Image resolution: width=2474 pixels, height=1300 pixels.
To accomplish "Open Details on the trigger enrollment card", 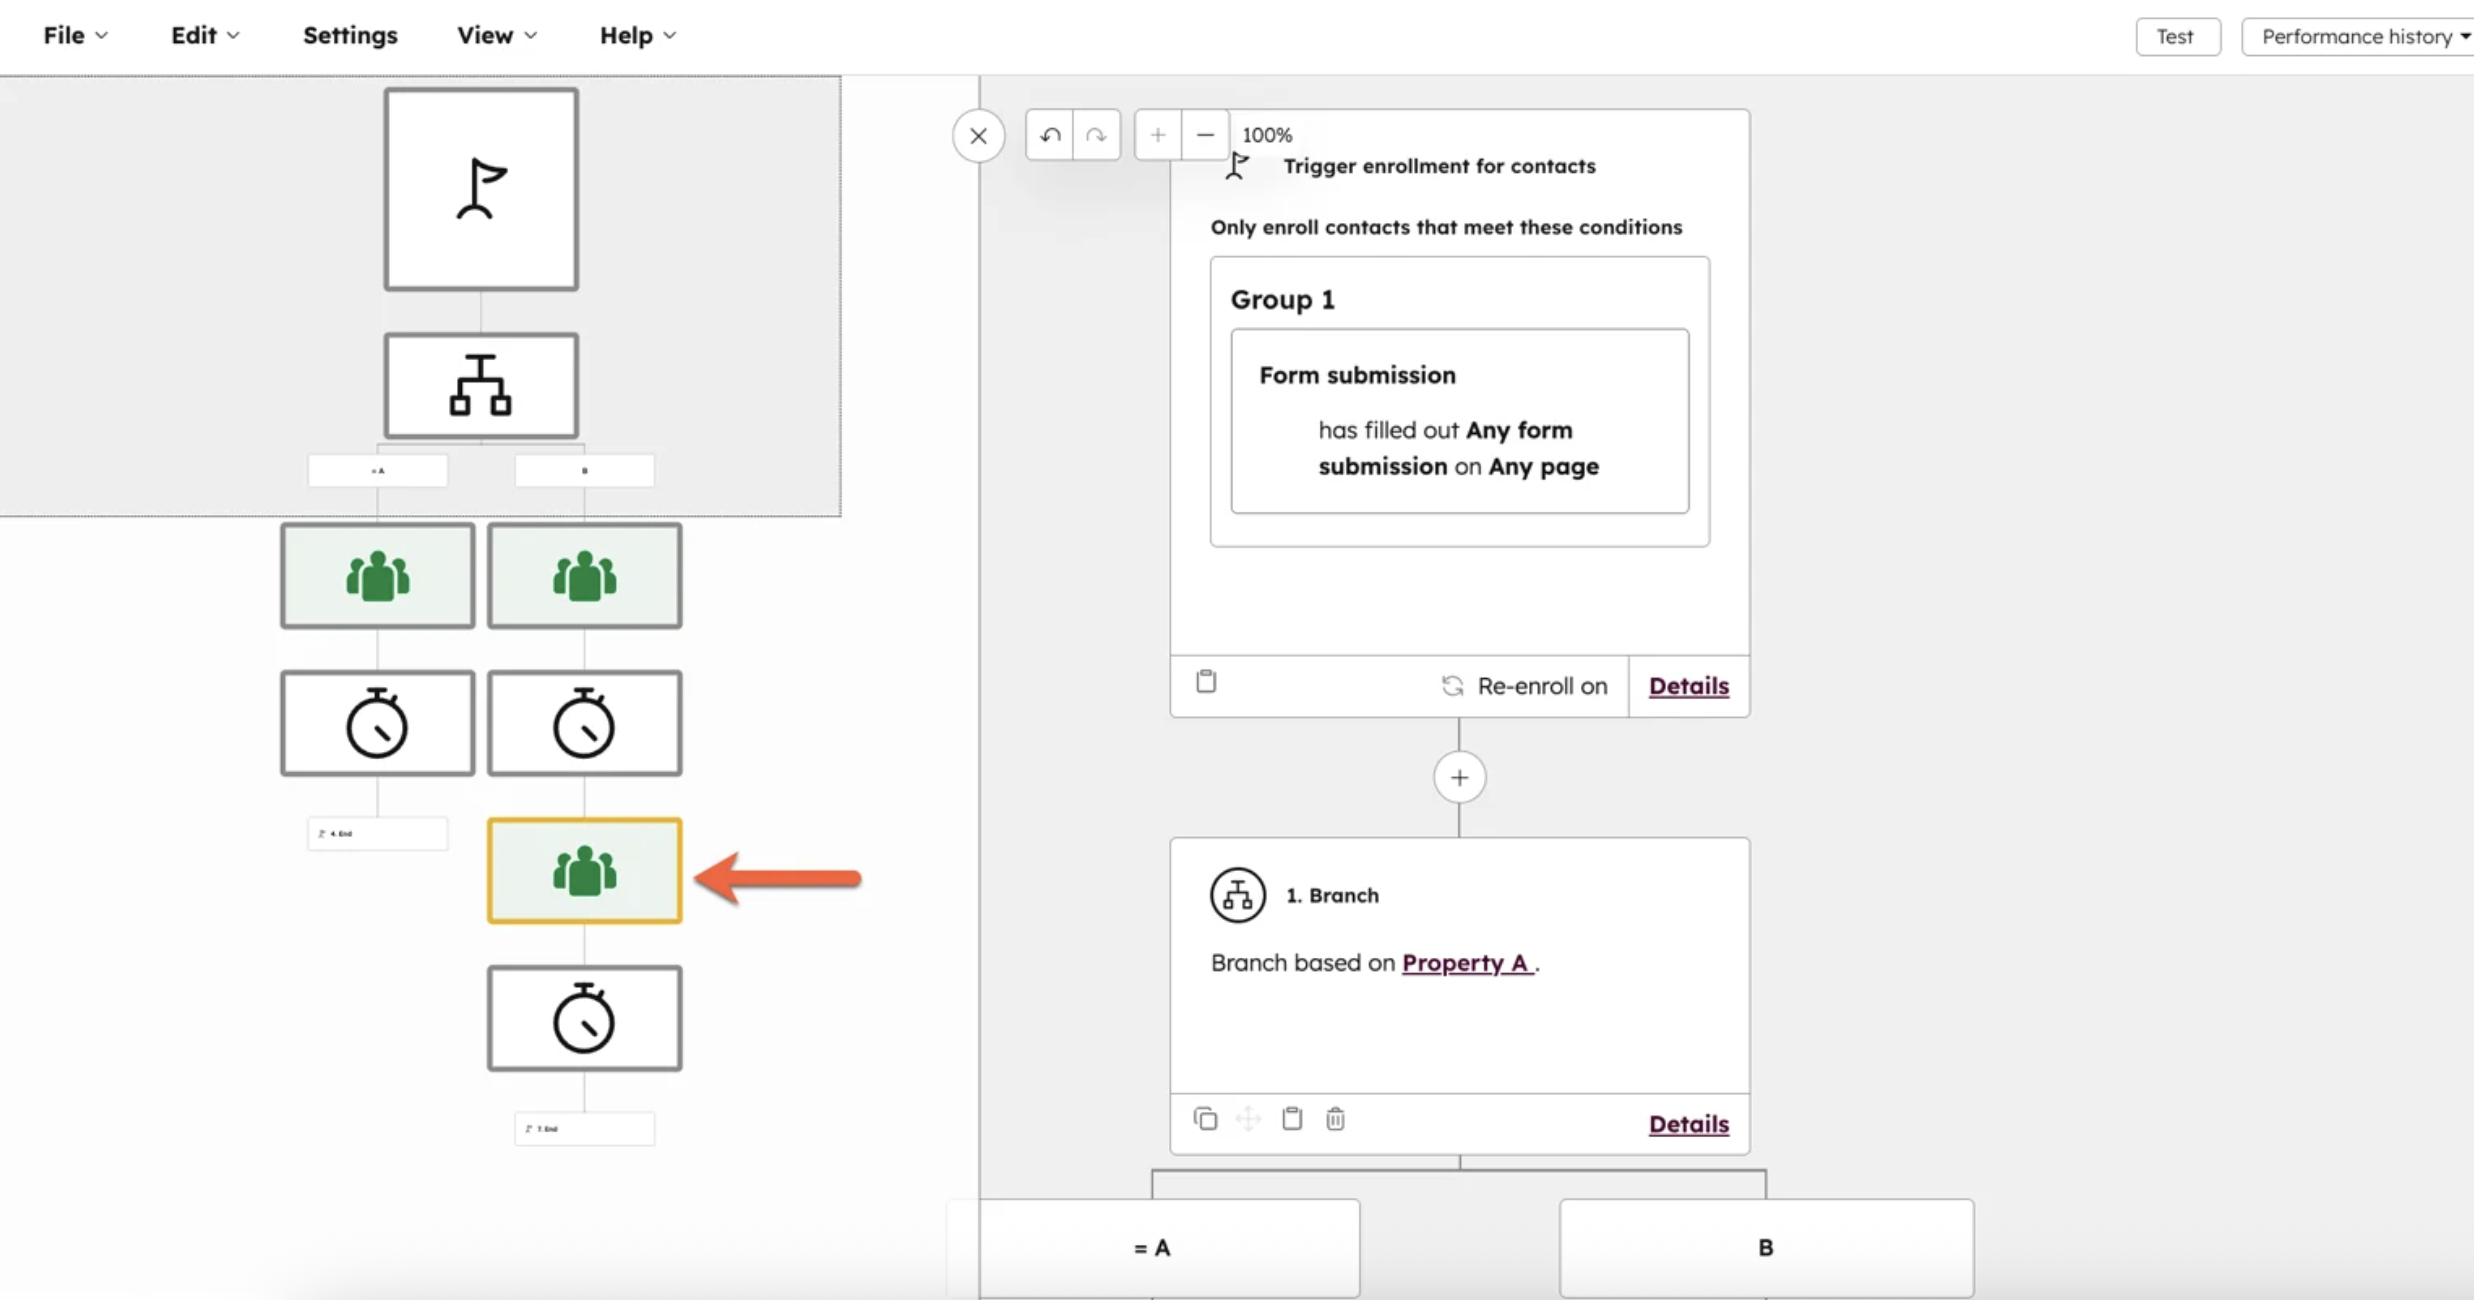I will pos(1688,686).
